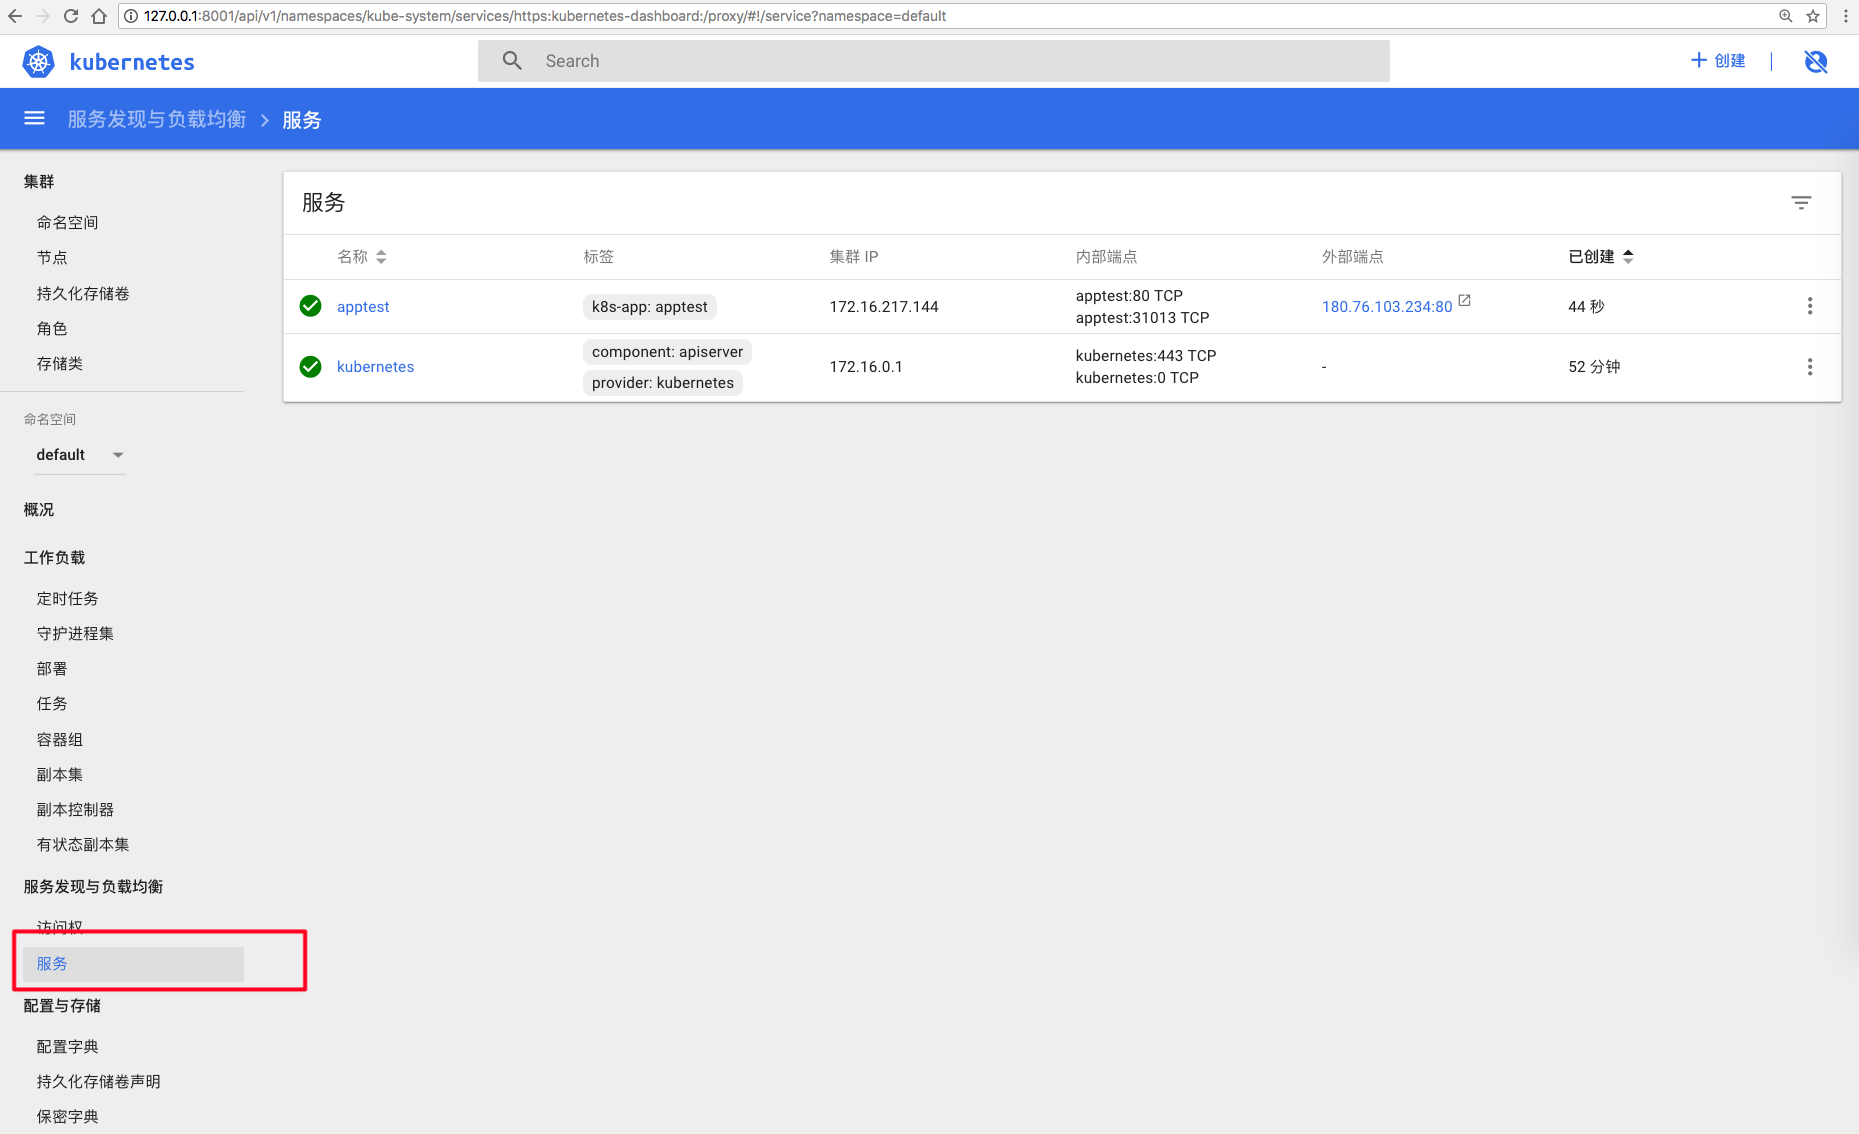Click the green status check for apptest
The height and width of the screenshot is (1134, 1859).
click(311, 306)
